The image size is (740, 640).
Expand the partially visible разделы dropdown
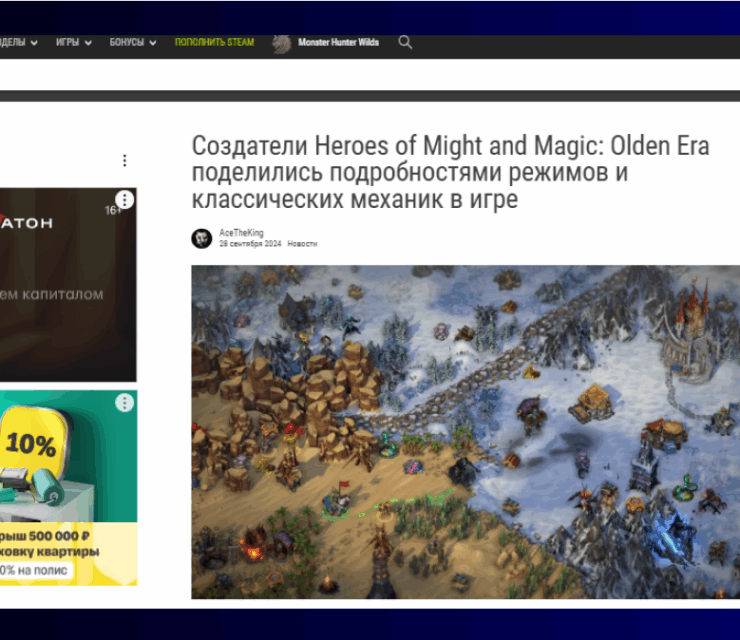tap(19, 42)
